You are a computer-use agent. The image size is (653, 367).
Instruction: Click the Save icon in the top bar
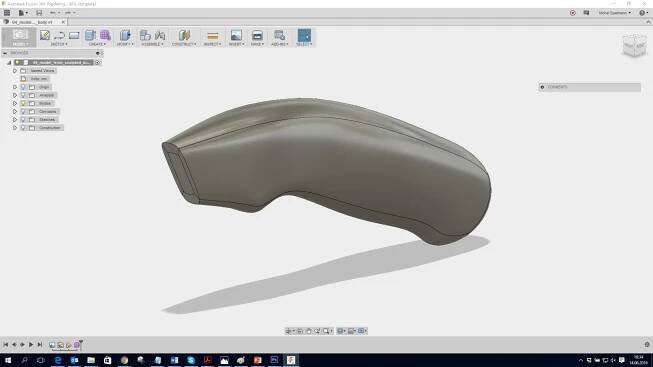tap(39, 13)
